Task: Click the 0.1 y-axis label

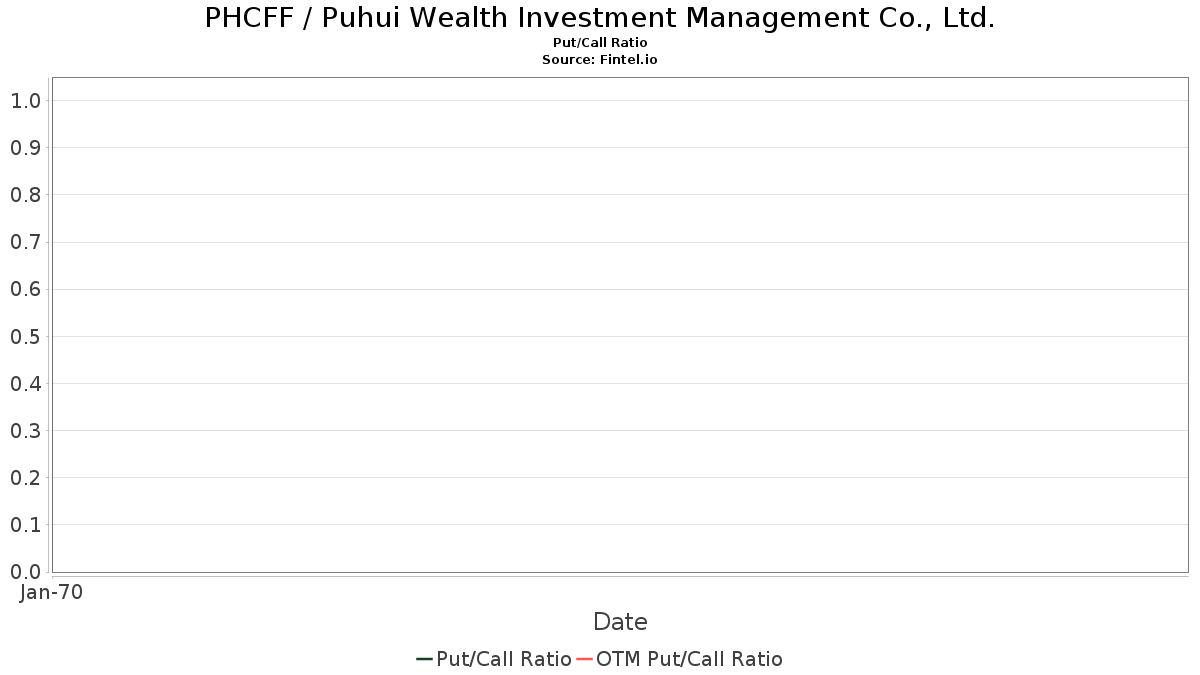Action: coord(26,525)
